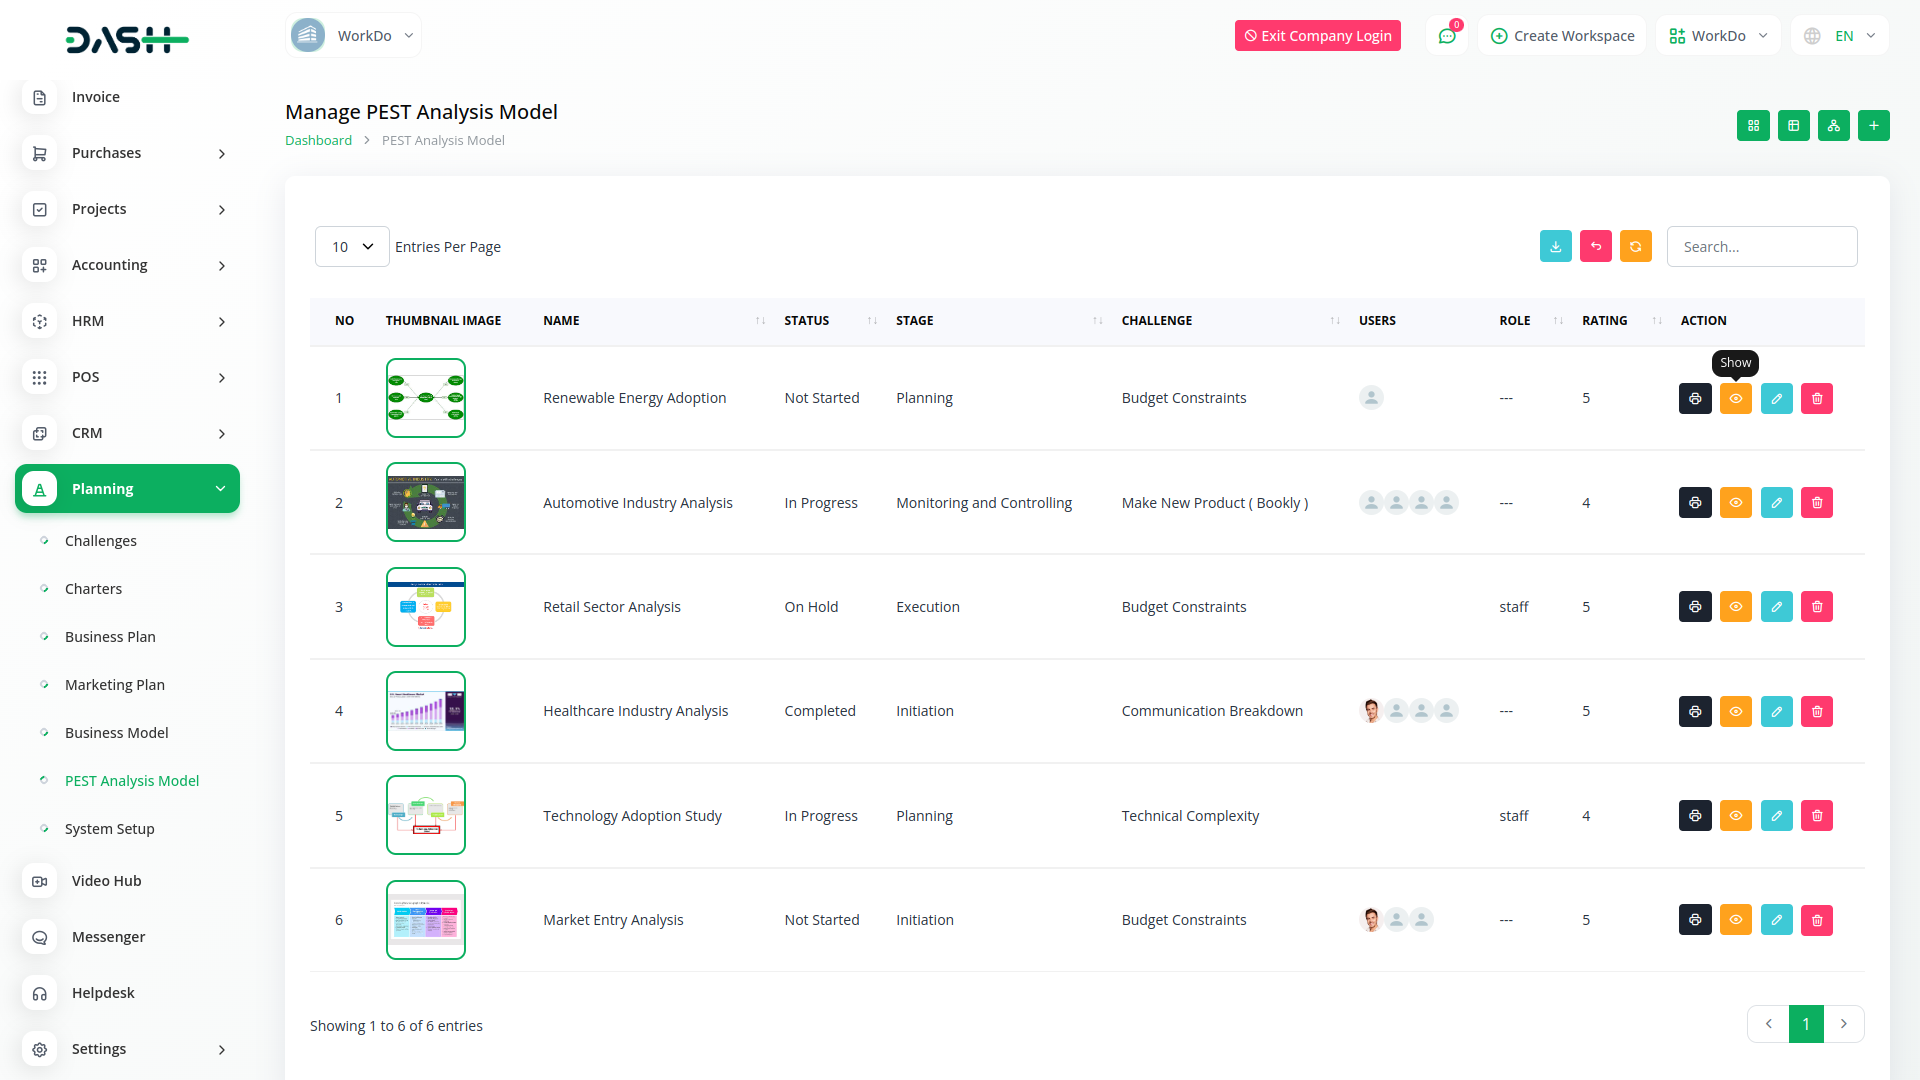View Technology Adoption Study eye icon
The width and height of the screenshot is (1920, 1080).
coord(1735,816)
